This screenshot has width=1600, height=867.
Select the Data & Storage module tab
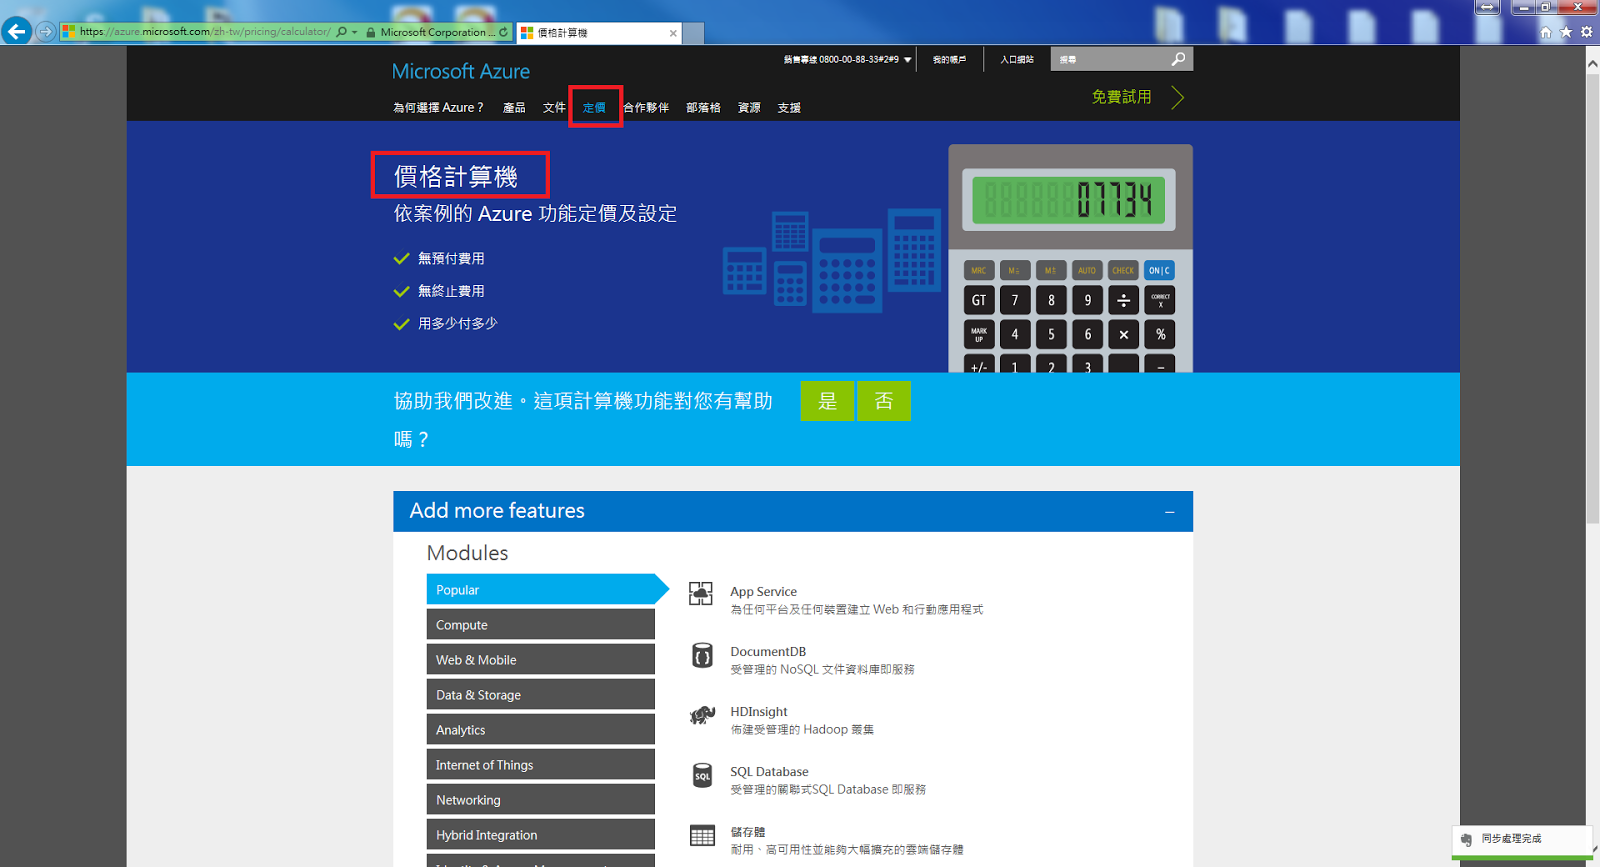(541, 694)
